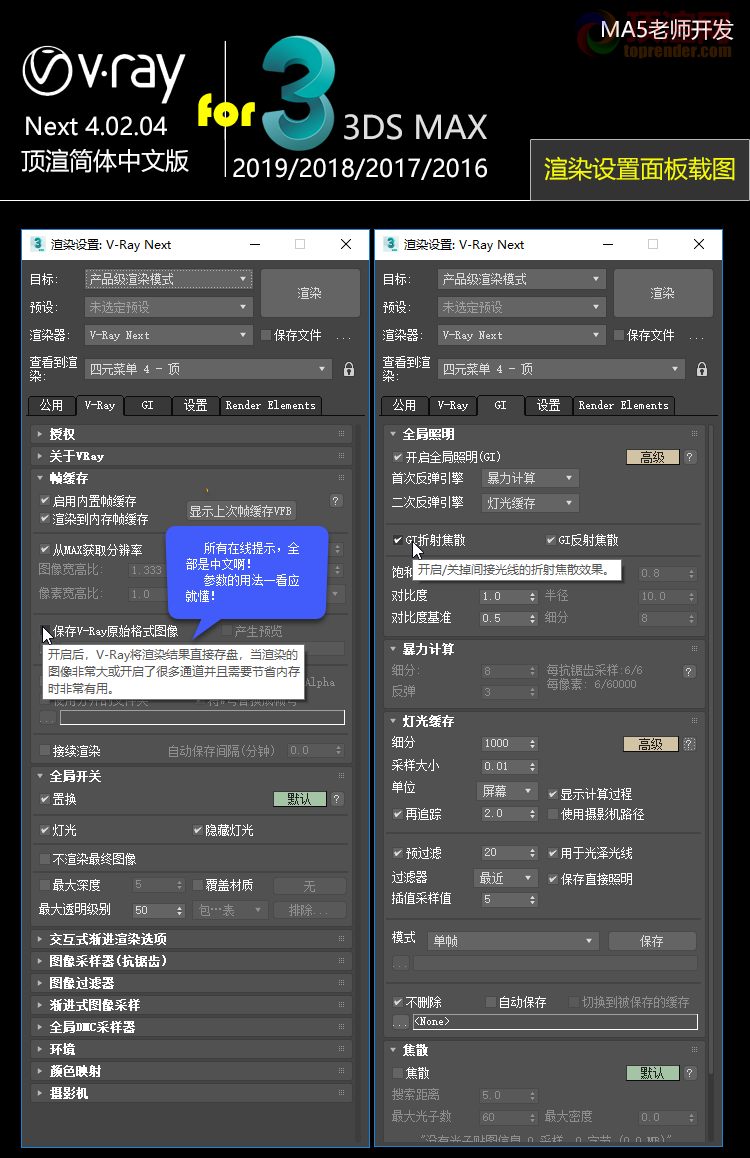Enable 不渲染最终图像 checkbox
The width and height of the screenshot is (750, 1158).
coord(45,859)
